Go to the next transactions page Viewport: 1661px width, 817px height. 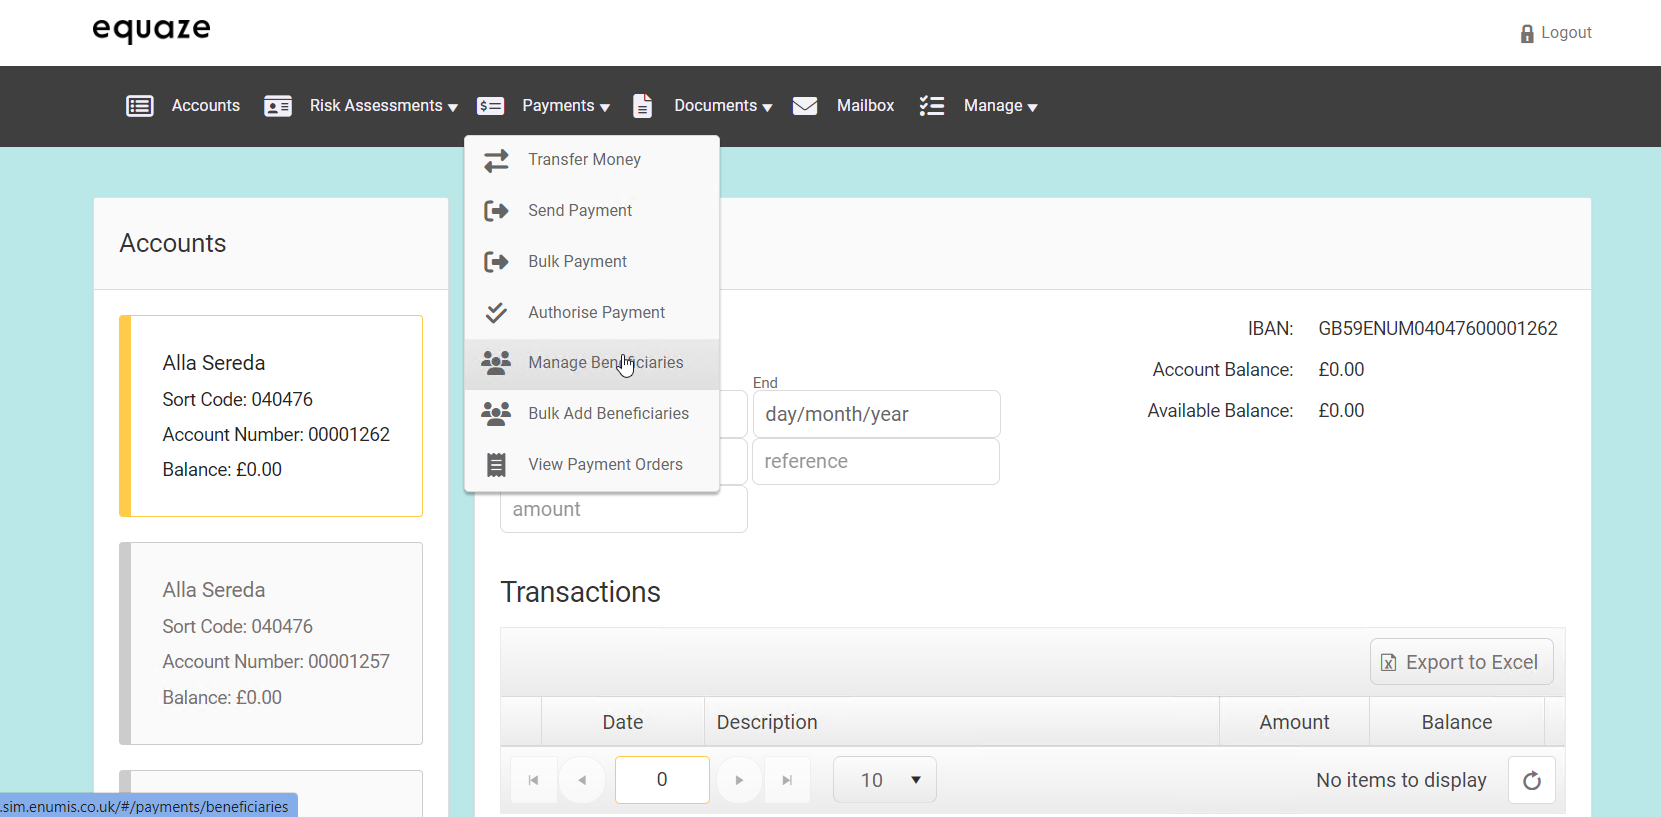coord(739,780)
